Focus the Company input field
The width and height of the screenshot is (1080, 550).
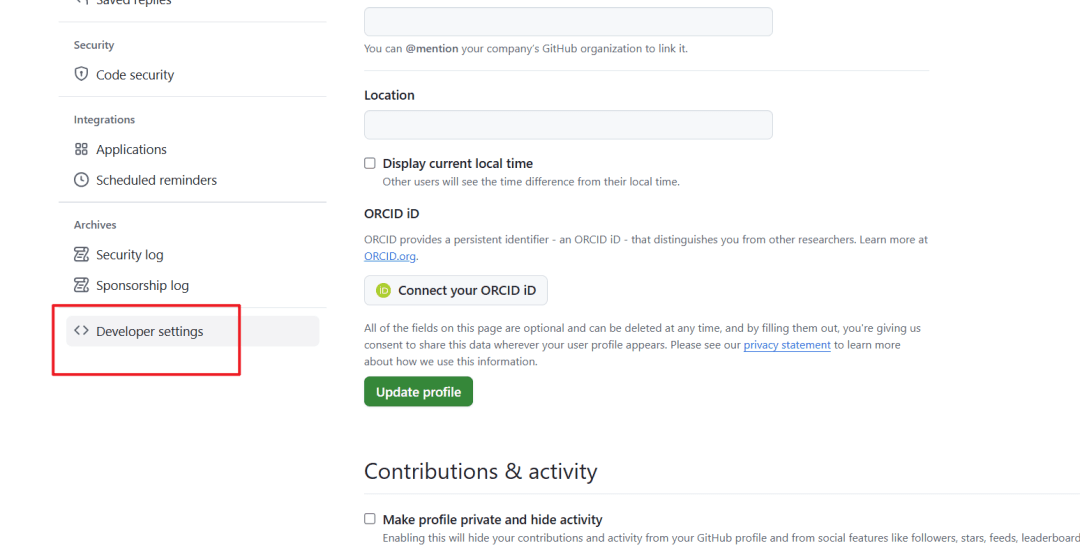(568, 22)
